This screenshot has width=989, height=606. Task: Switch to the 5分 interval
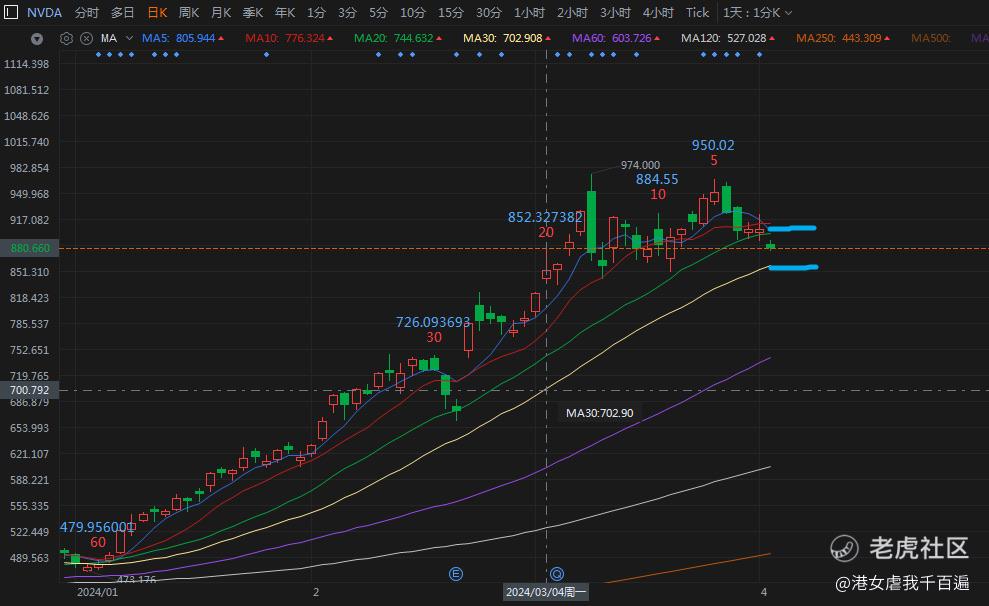(378, 13)
